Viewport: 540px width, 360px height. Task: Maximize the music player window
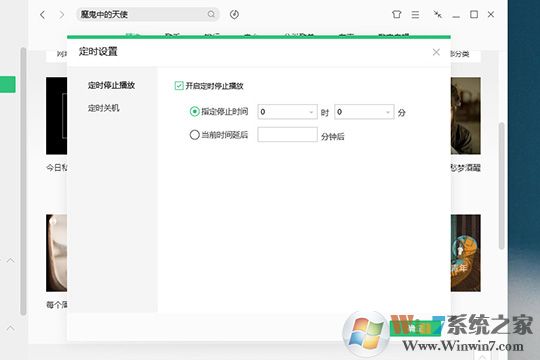click(x=474, y=14)
